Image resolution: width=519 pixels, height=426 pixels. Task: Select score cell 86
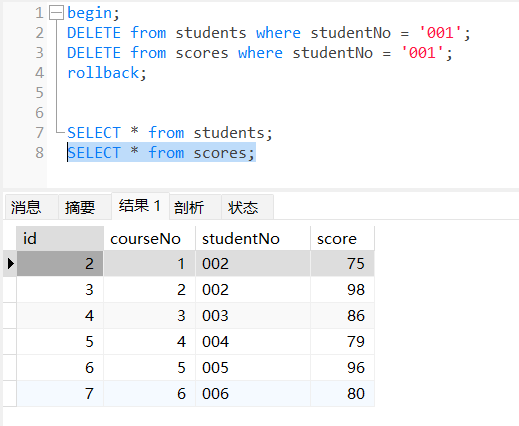coord(342,316)
